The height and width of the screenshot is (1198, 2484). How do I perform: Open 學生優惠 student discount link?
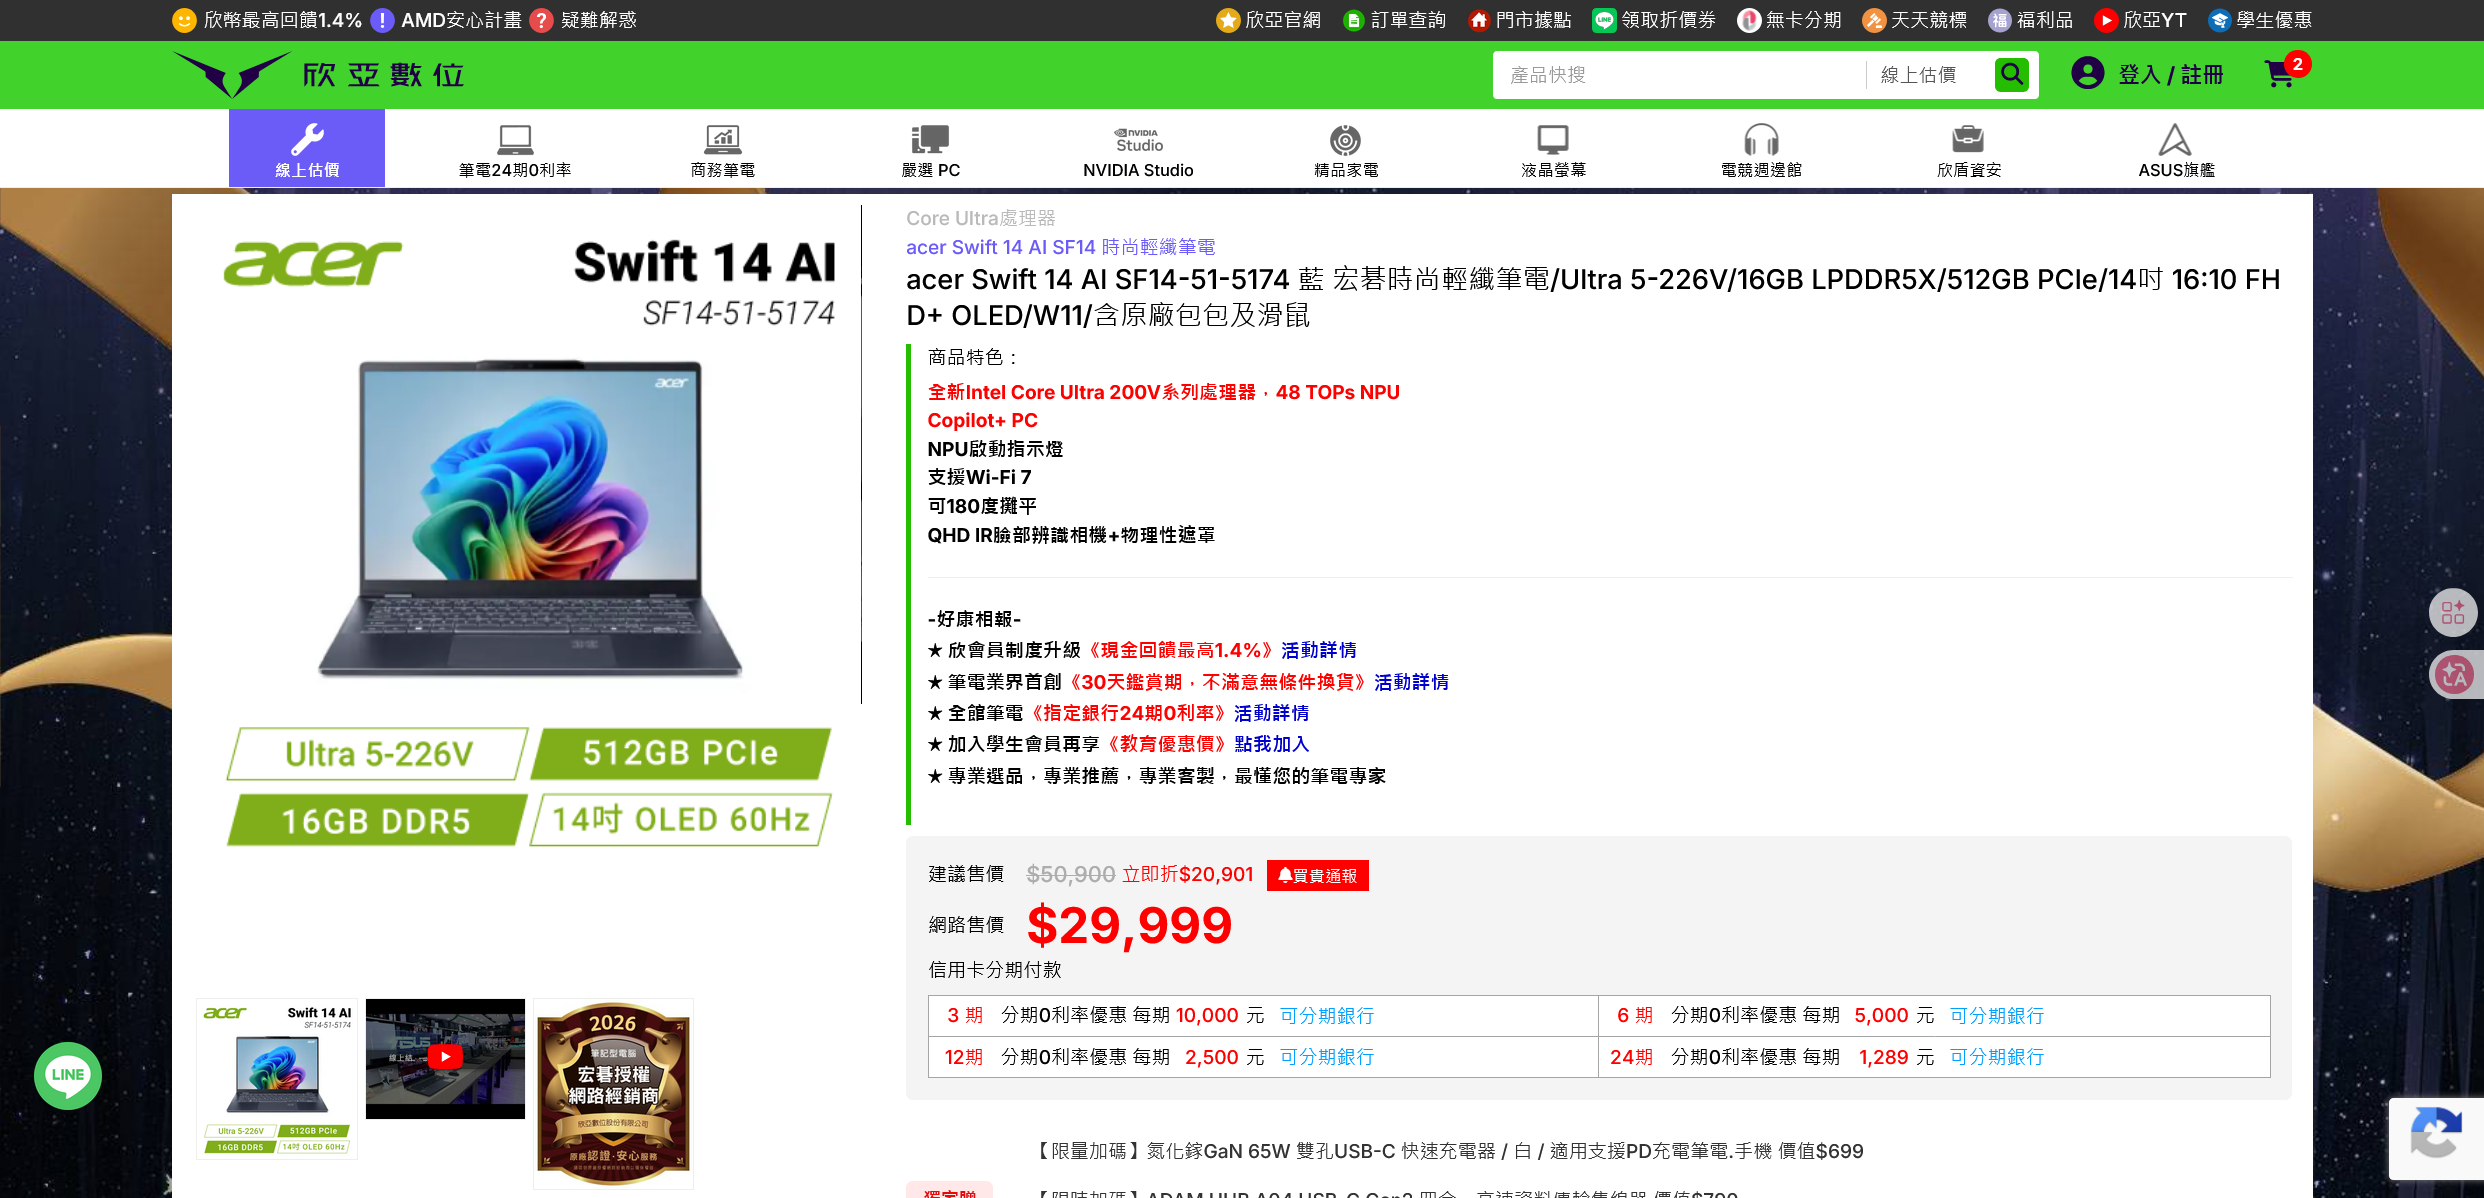pyautogui.click(x=2261, y=20)
